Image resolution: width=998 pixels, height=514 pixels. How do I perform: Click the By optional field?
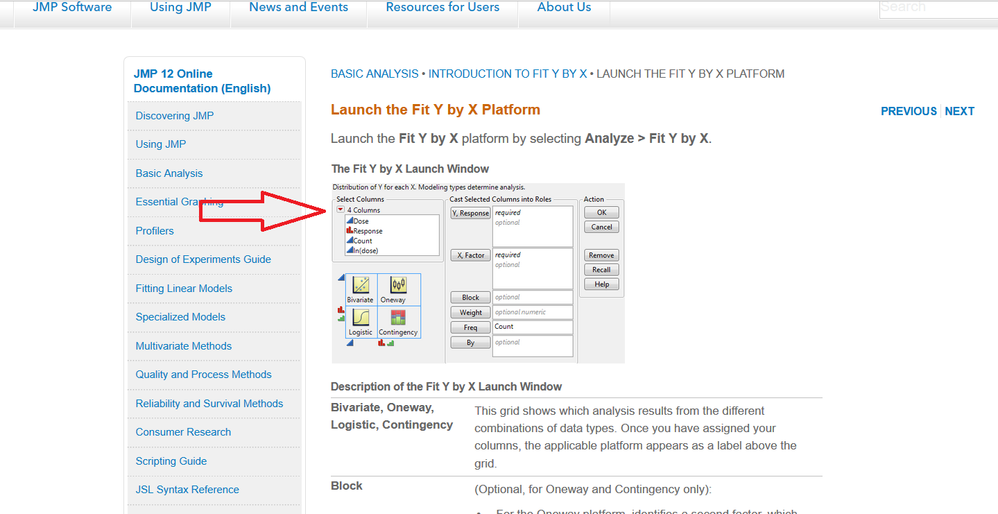tap(533, 346)
